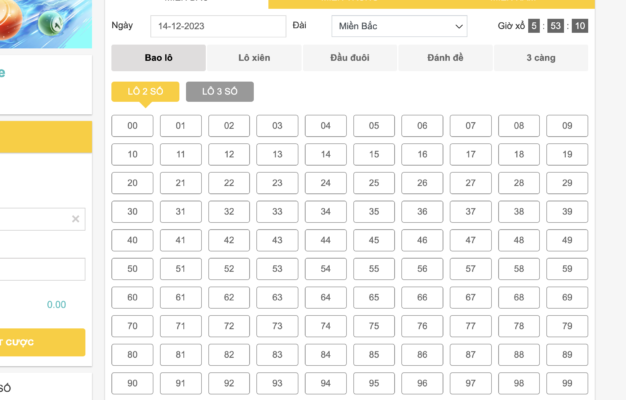
Task: Toggle number 00 in the grid
Action: coord(132,126)
